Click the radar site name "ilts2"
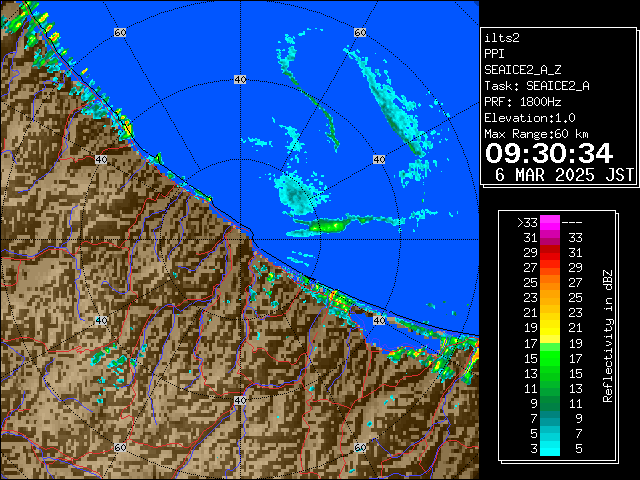The image size is (640, 480). tap(502, 38)
